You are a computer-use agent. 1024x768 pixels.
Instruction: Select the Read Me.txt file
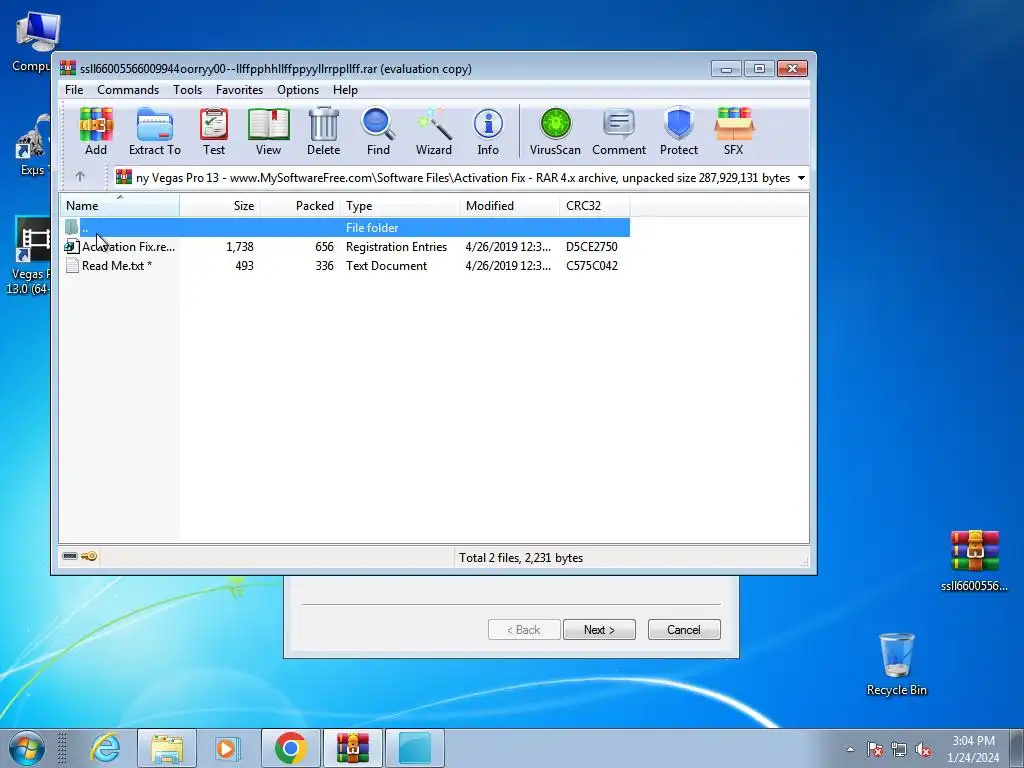click(x=345, y=265)
